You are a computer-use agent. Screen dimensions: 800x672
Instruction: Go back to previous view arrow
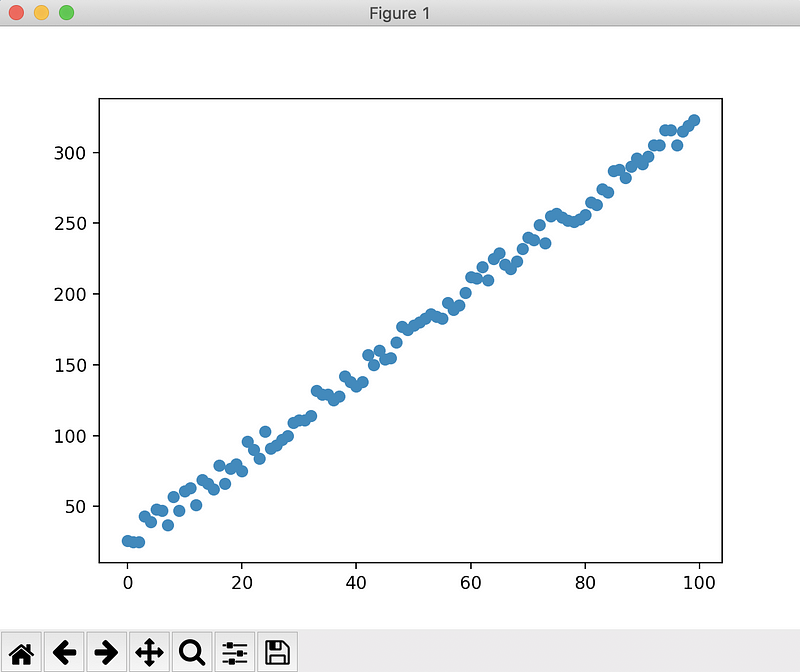(64, 653)
